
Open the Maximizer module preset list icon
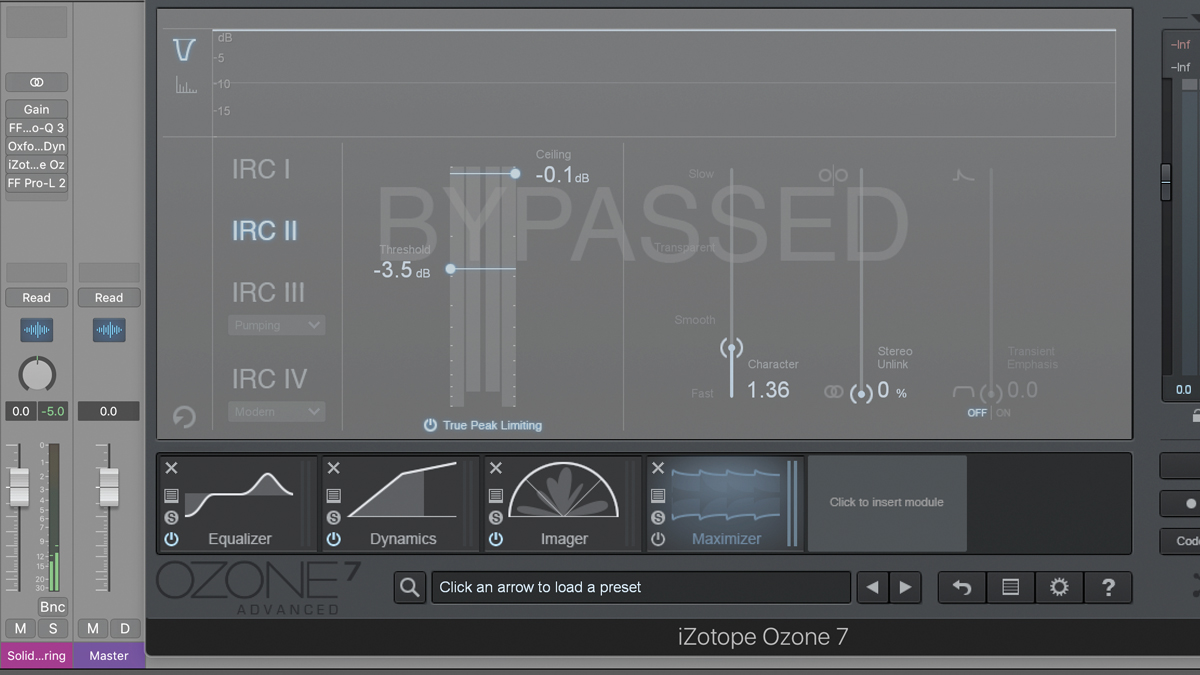click(657, 495)
